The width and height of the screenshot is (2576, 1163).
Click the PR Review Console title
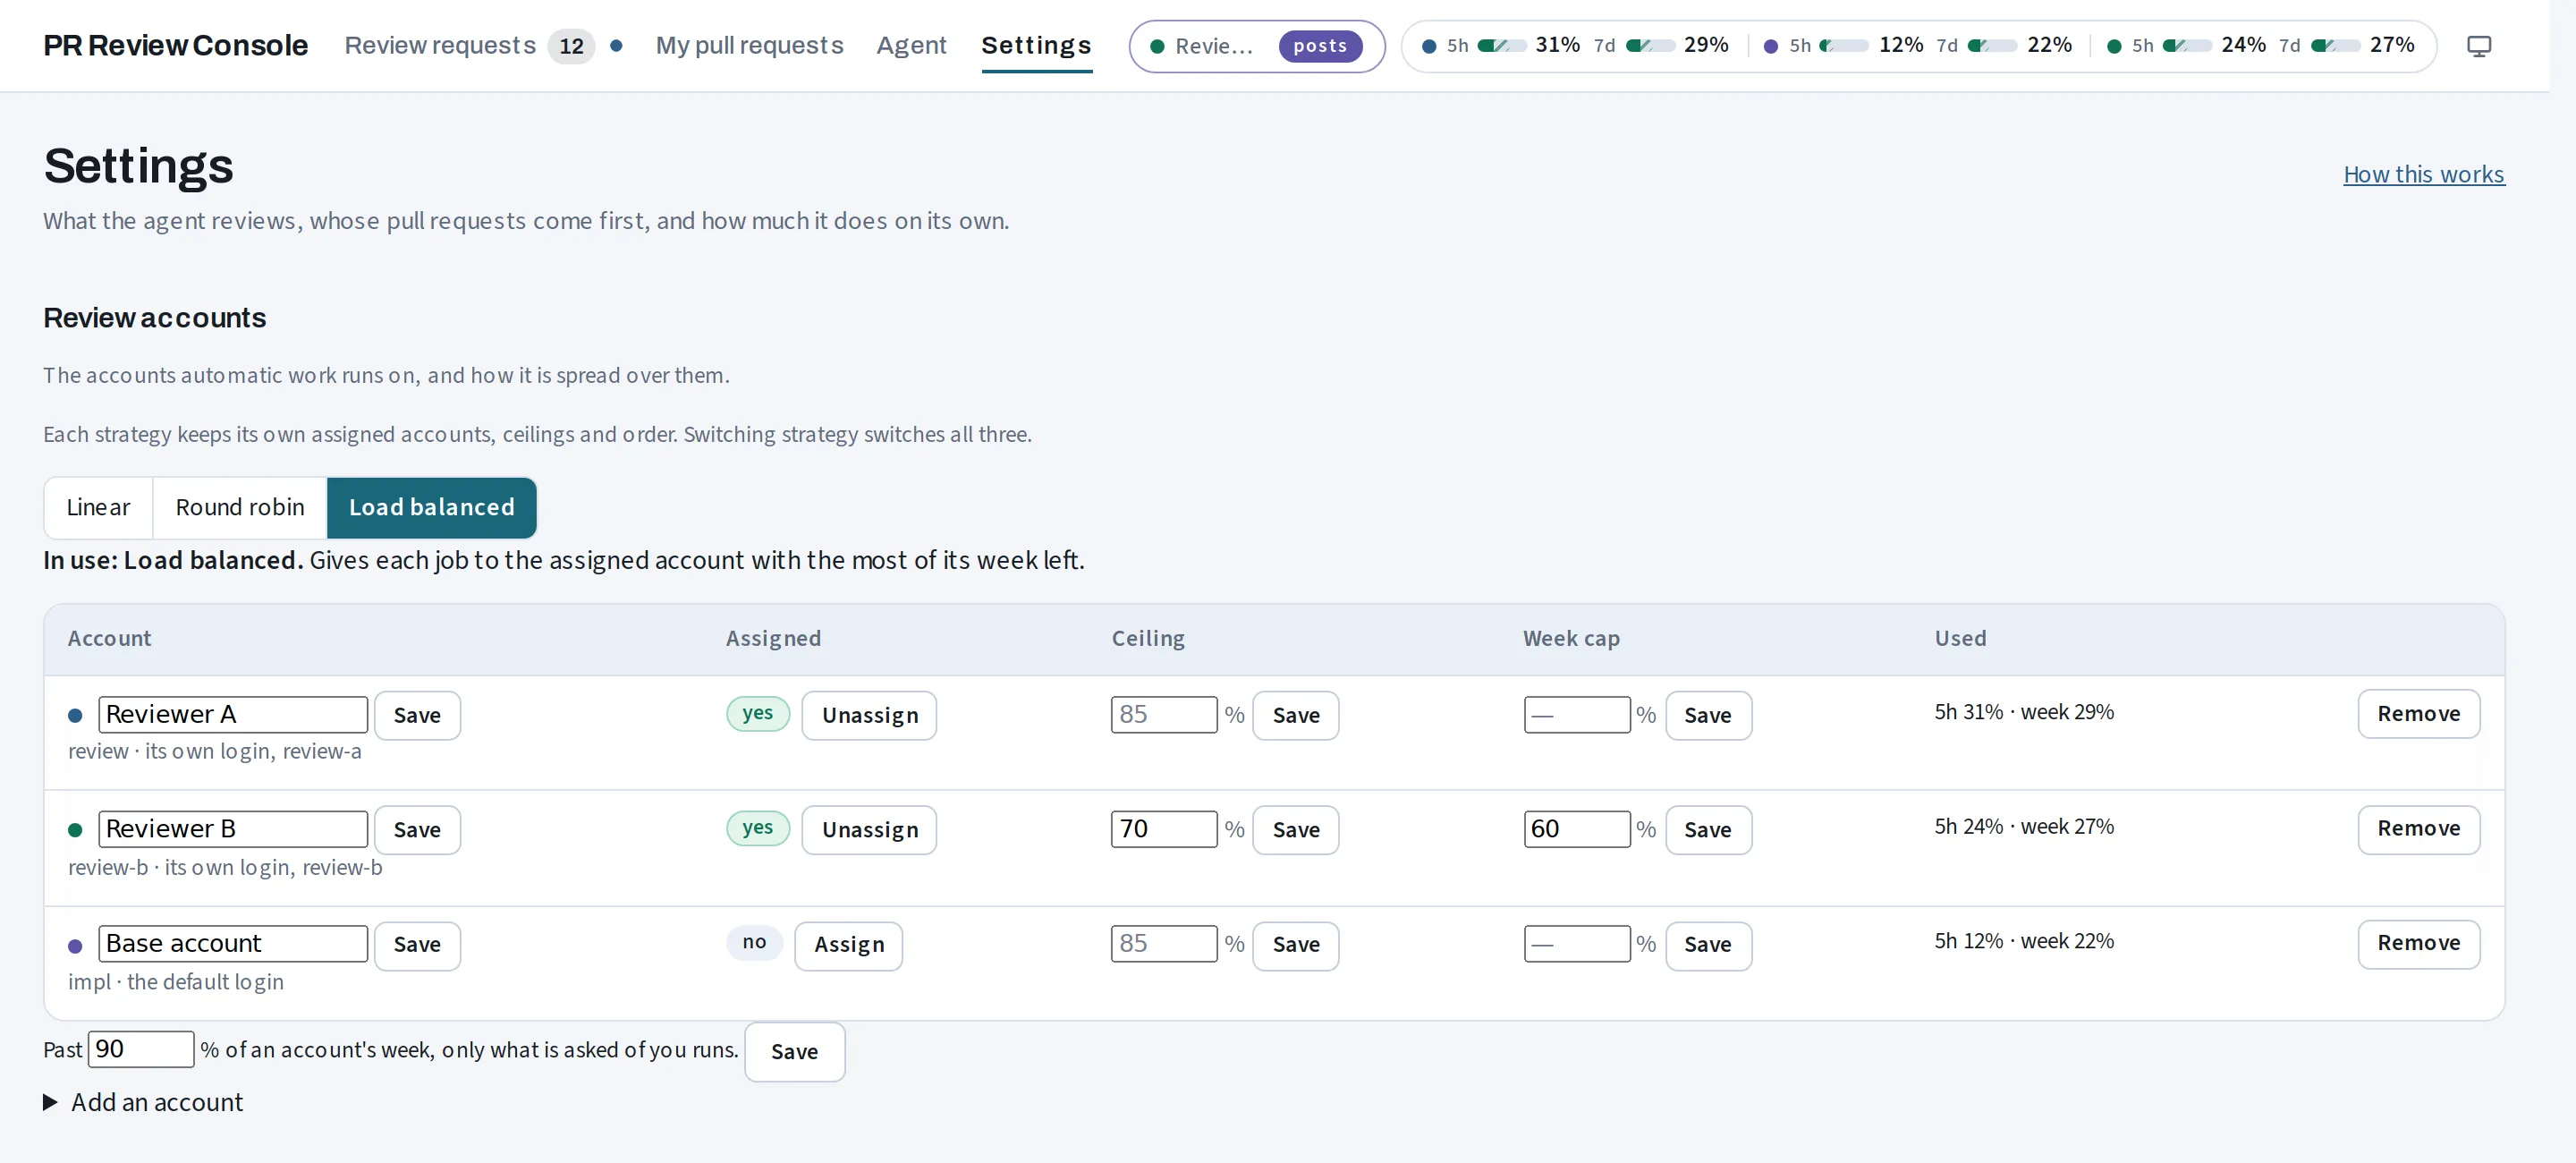(x=175, y=46)
